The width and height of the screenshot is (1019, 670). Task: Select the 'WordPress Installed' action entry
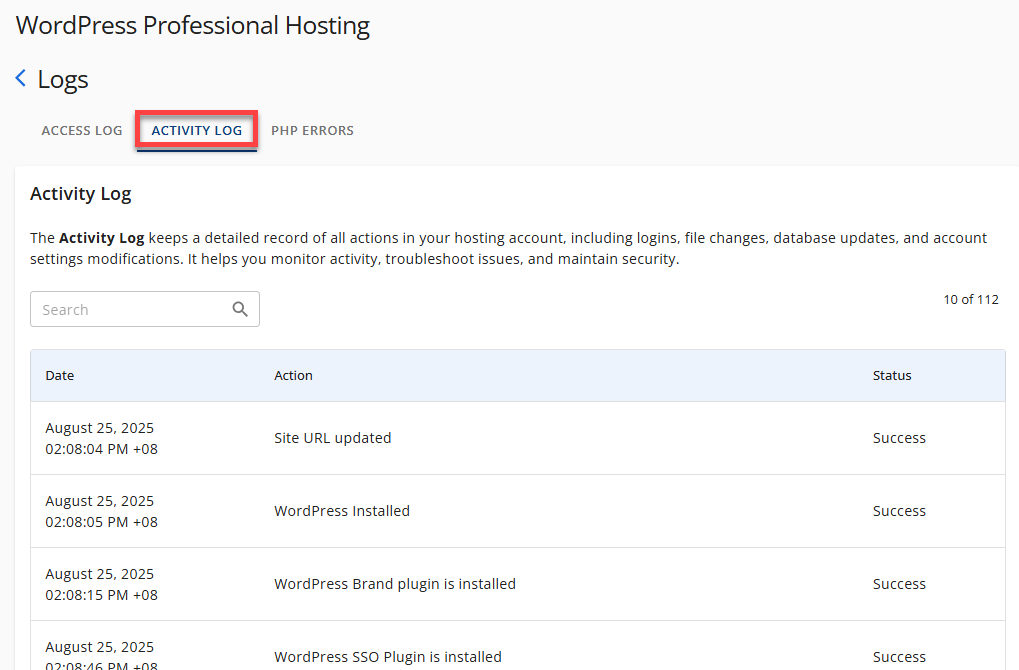click(x=342, y=511)
